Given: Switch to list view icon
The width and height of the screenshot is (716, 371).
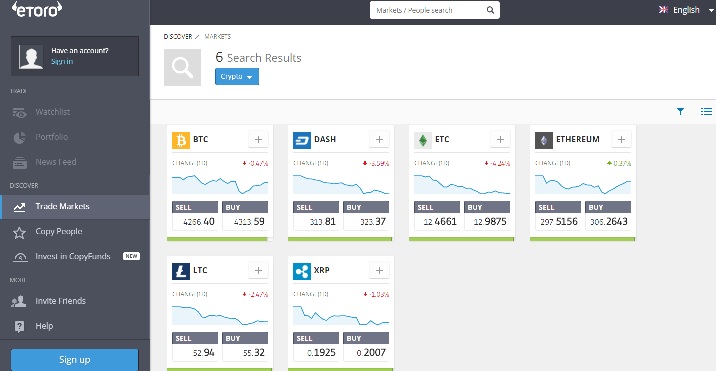Looking at the screenshot, I should [706, 111].
